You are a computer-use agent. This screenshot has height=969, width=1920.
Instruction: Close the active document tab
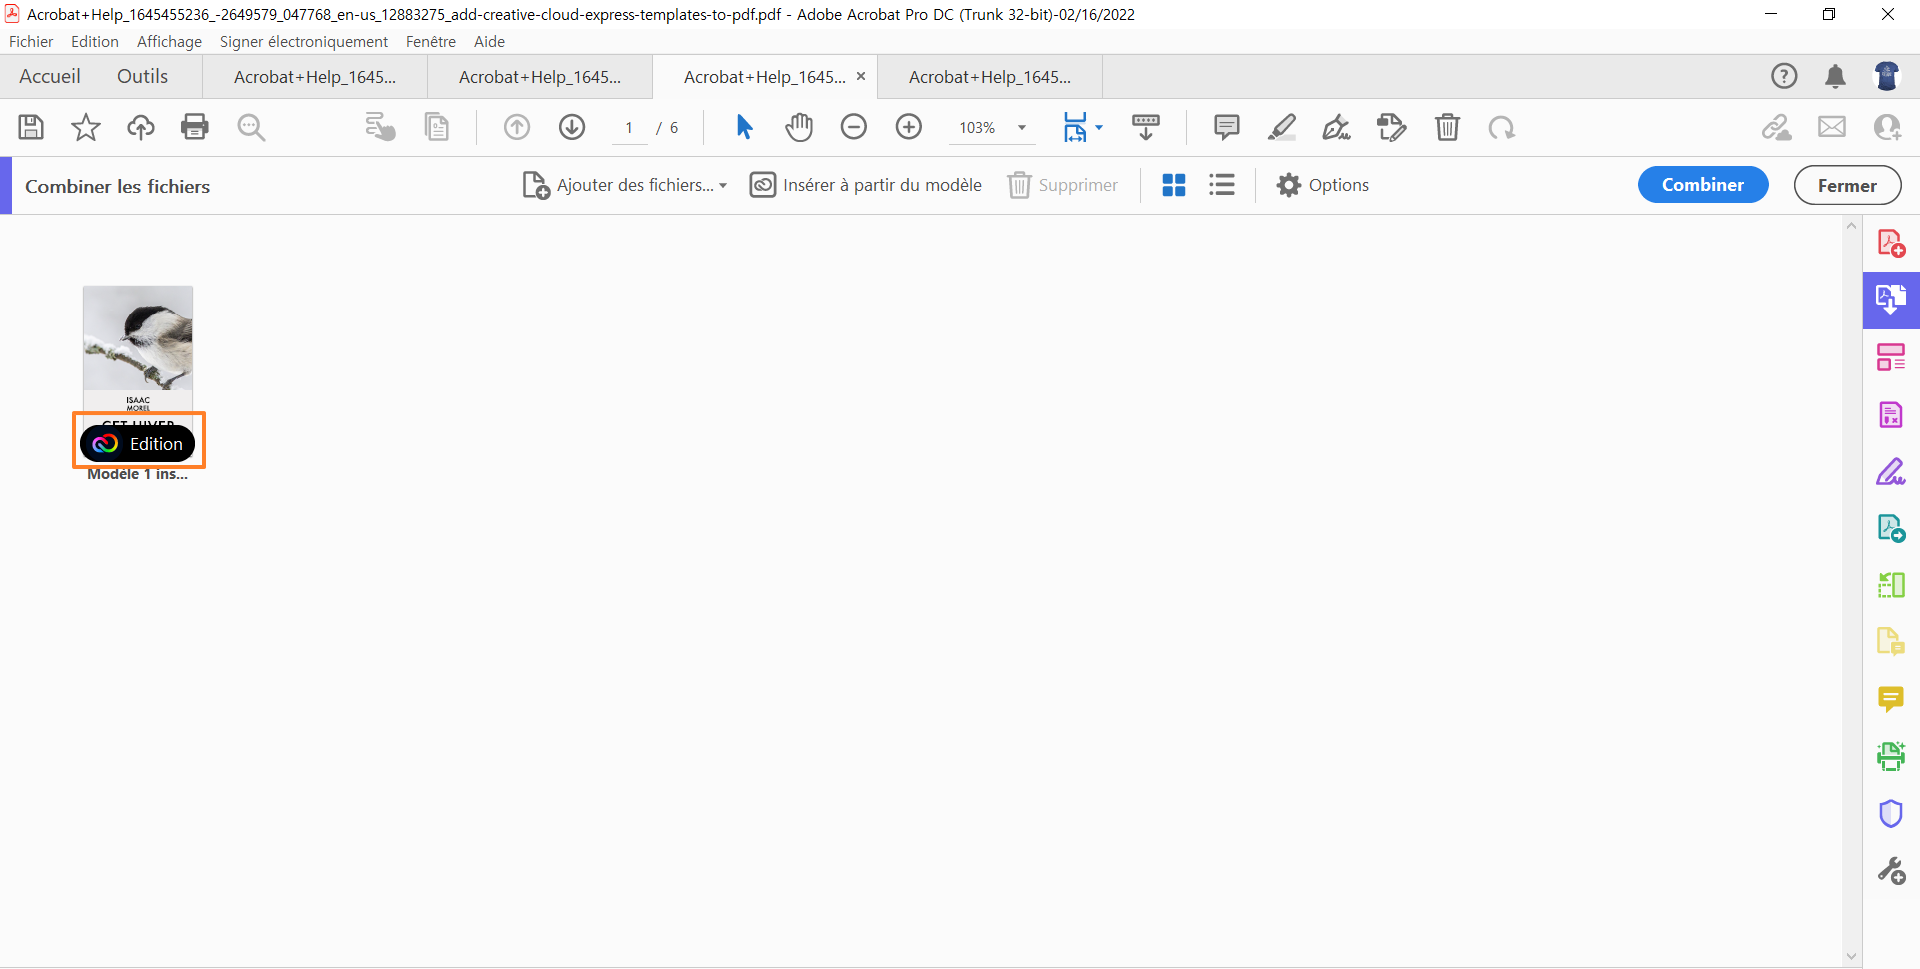[x=860, y=76]
